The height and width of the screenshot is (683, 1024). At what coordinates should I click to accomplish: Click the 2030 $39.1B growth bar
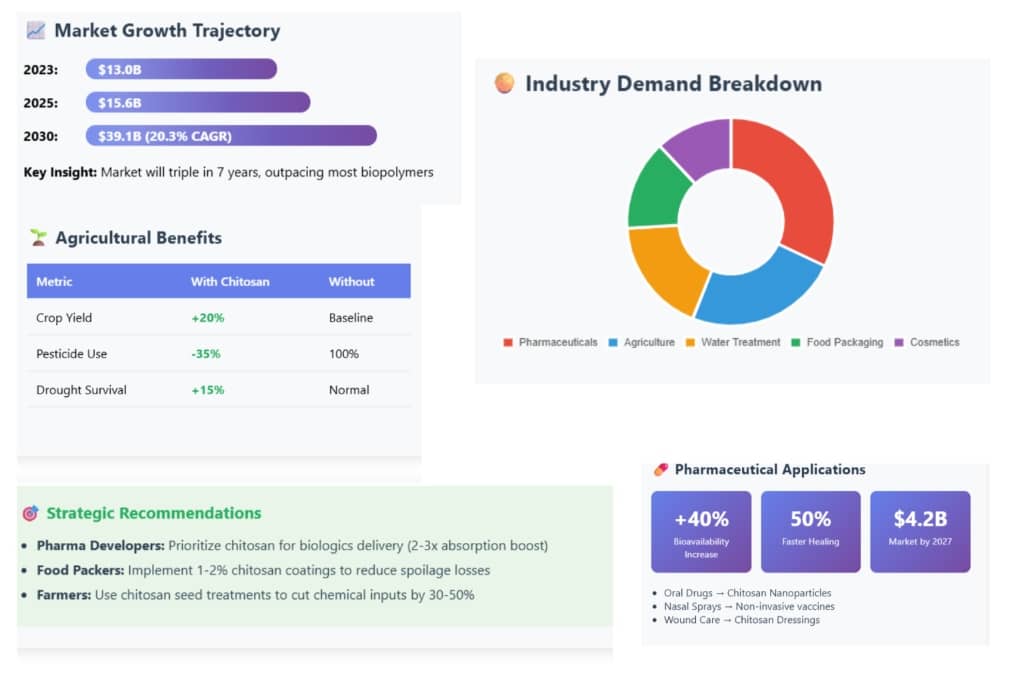point(230,136)
